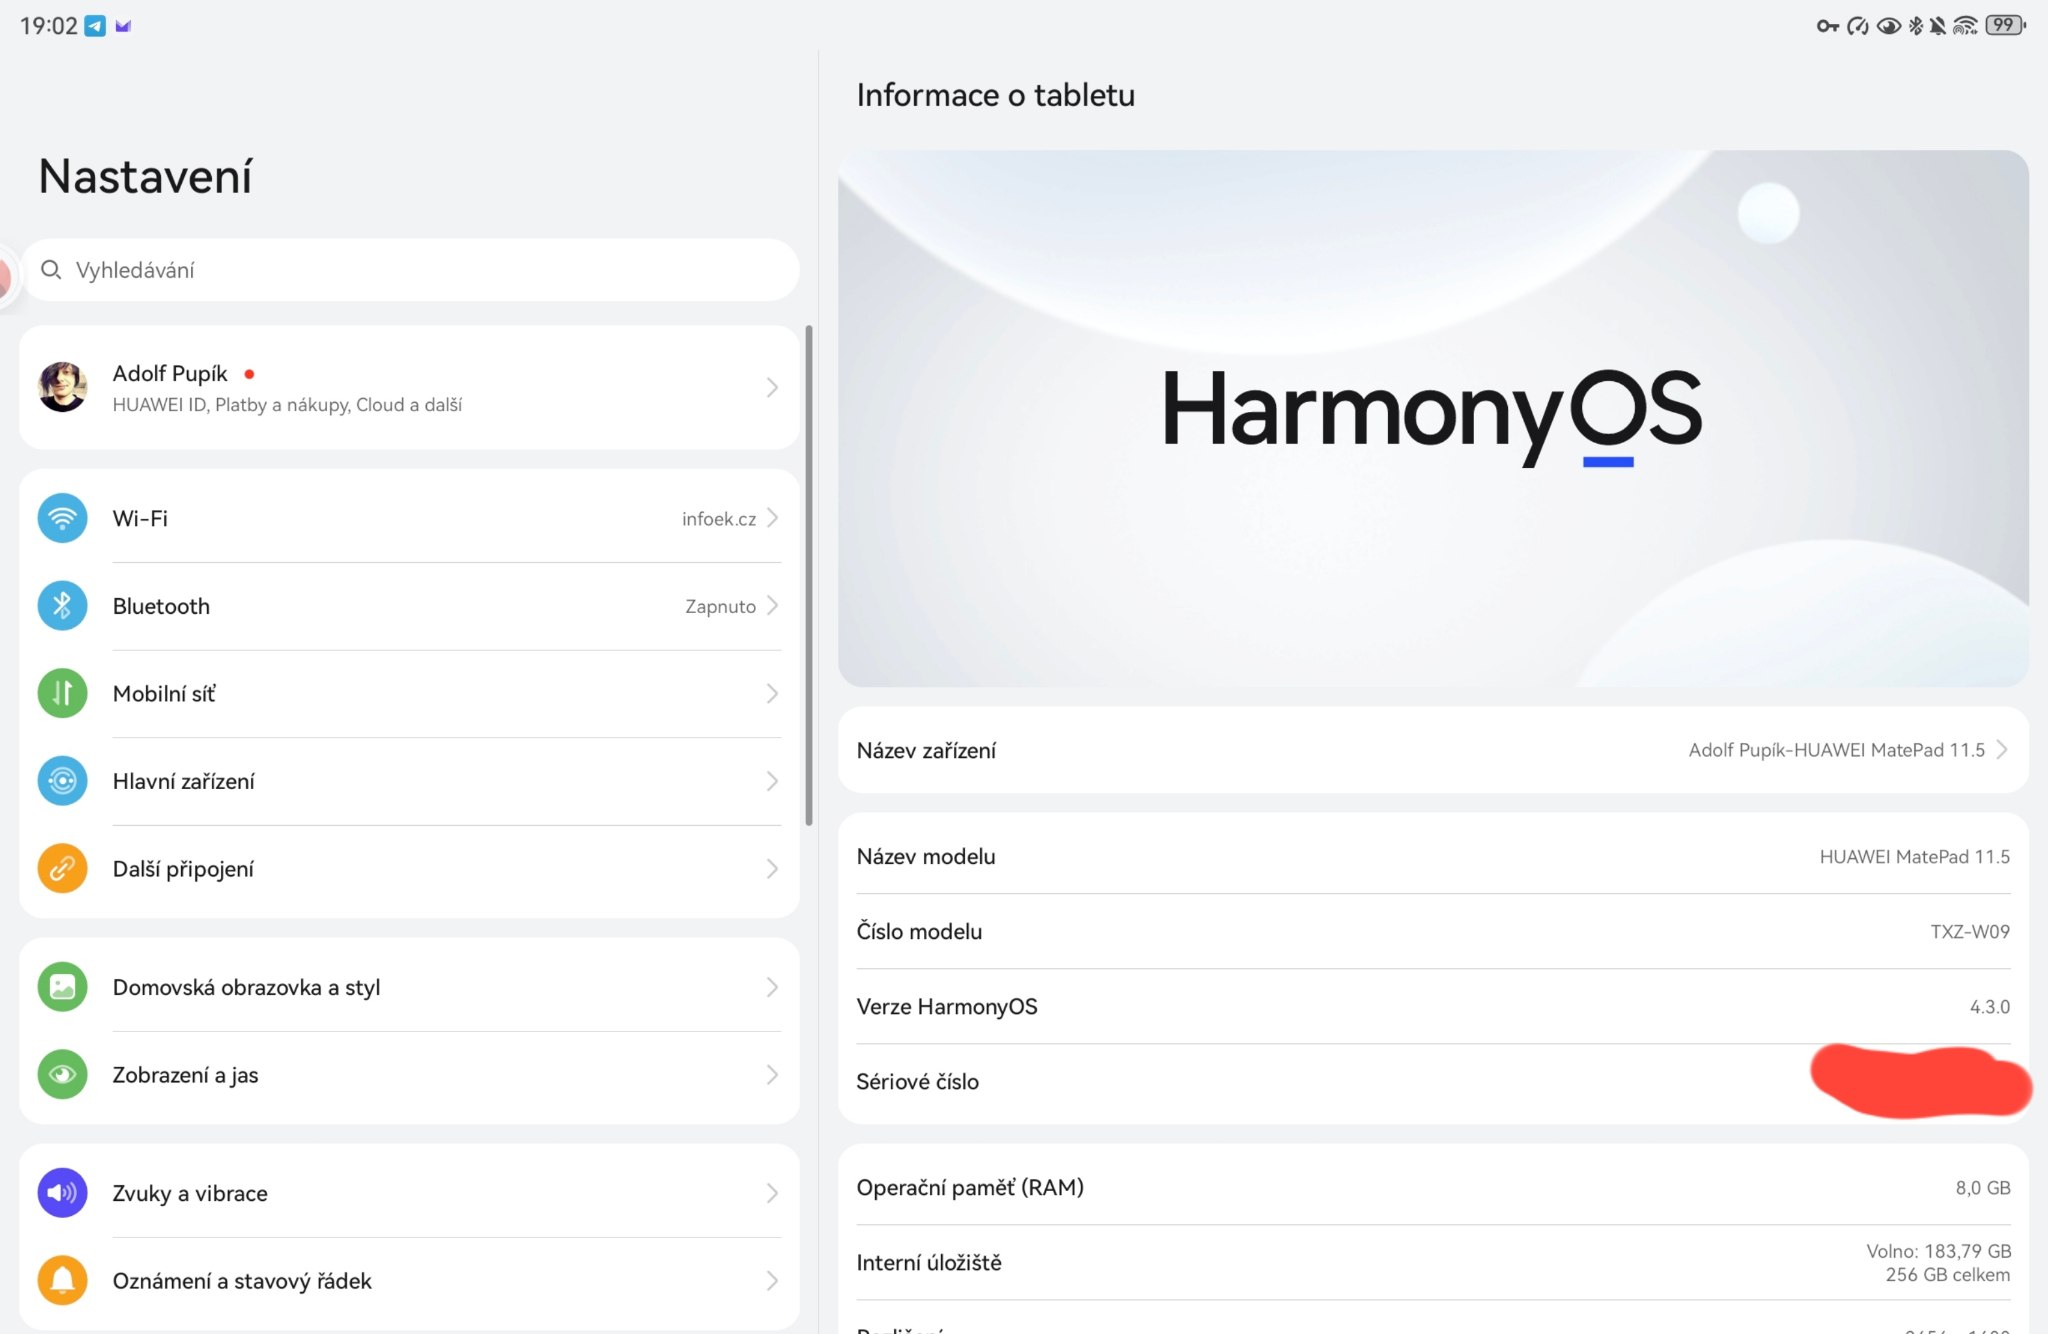
Task: Click the chevron beside infoek.cz Wi-Fi
Action: point(772,518)
